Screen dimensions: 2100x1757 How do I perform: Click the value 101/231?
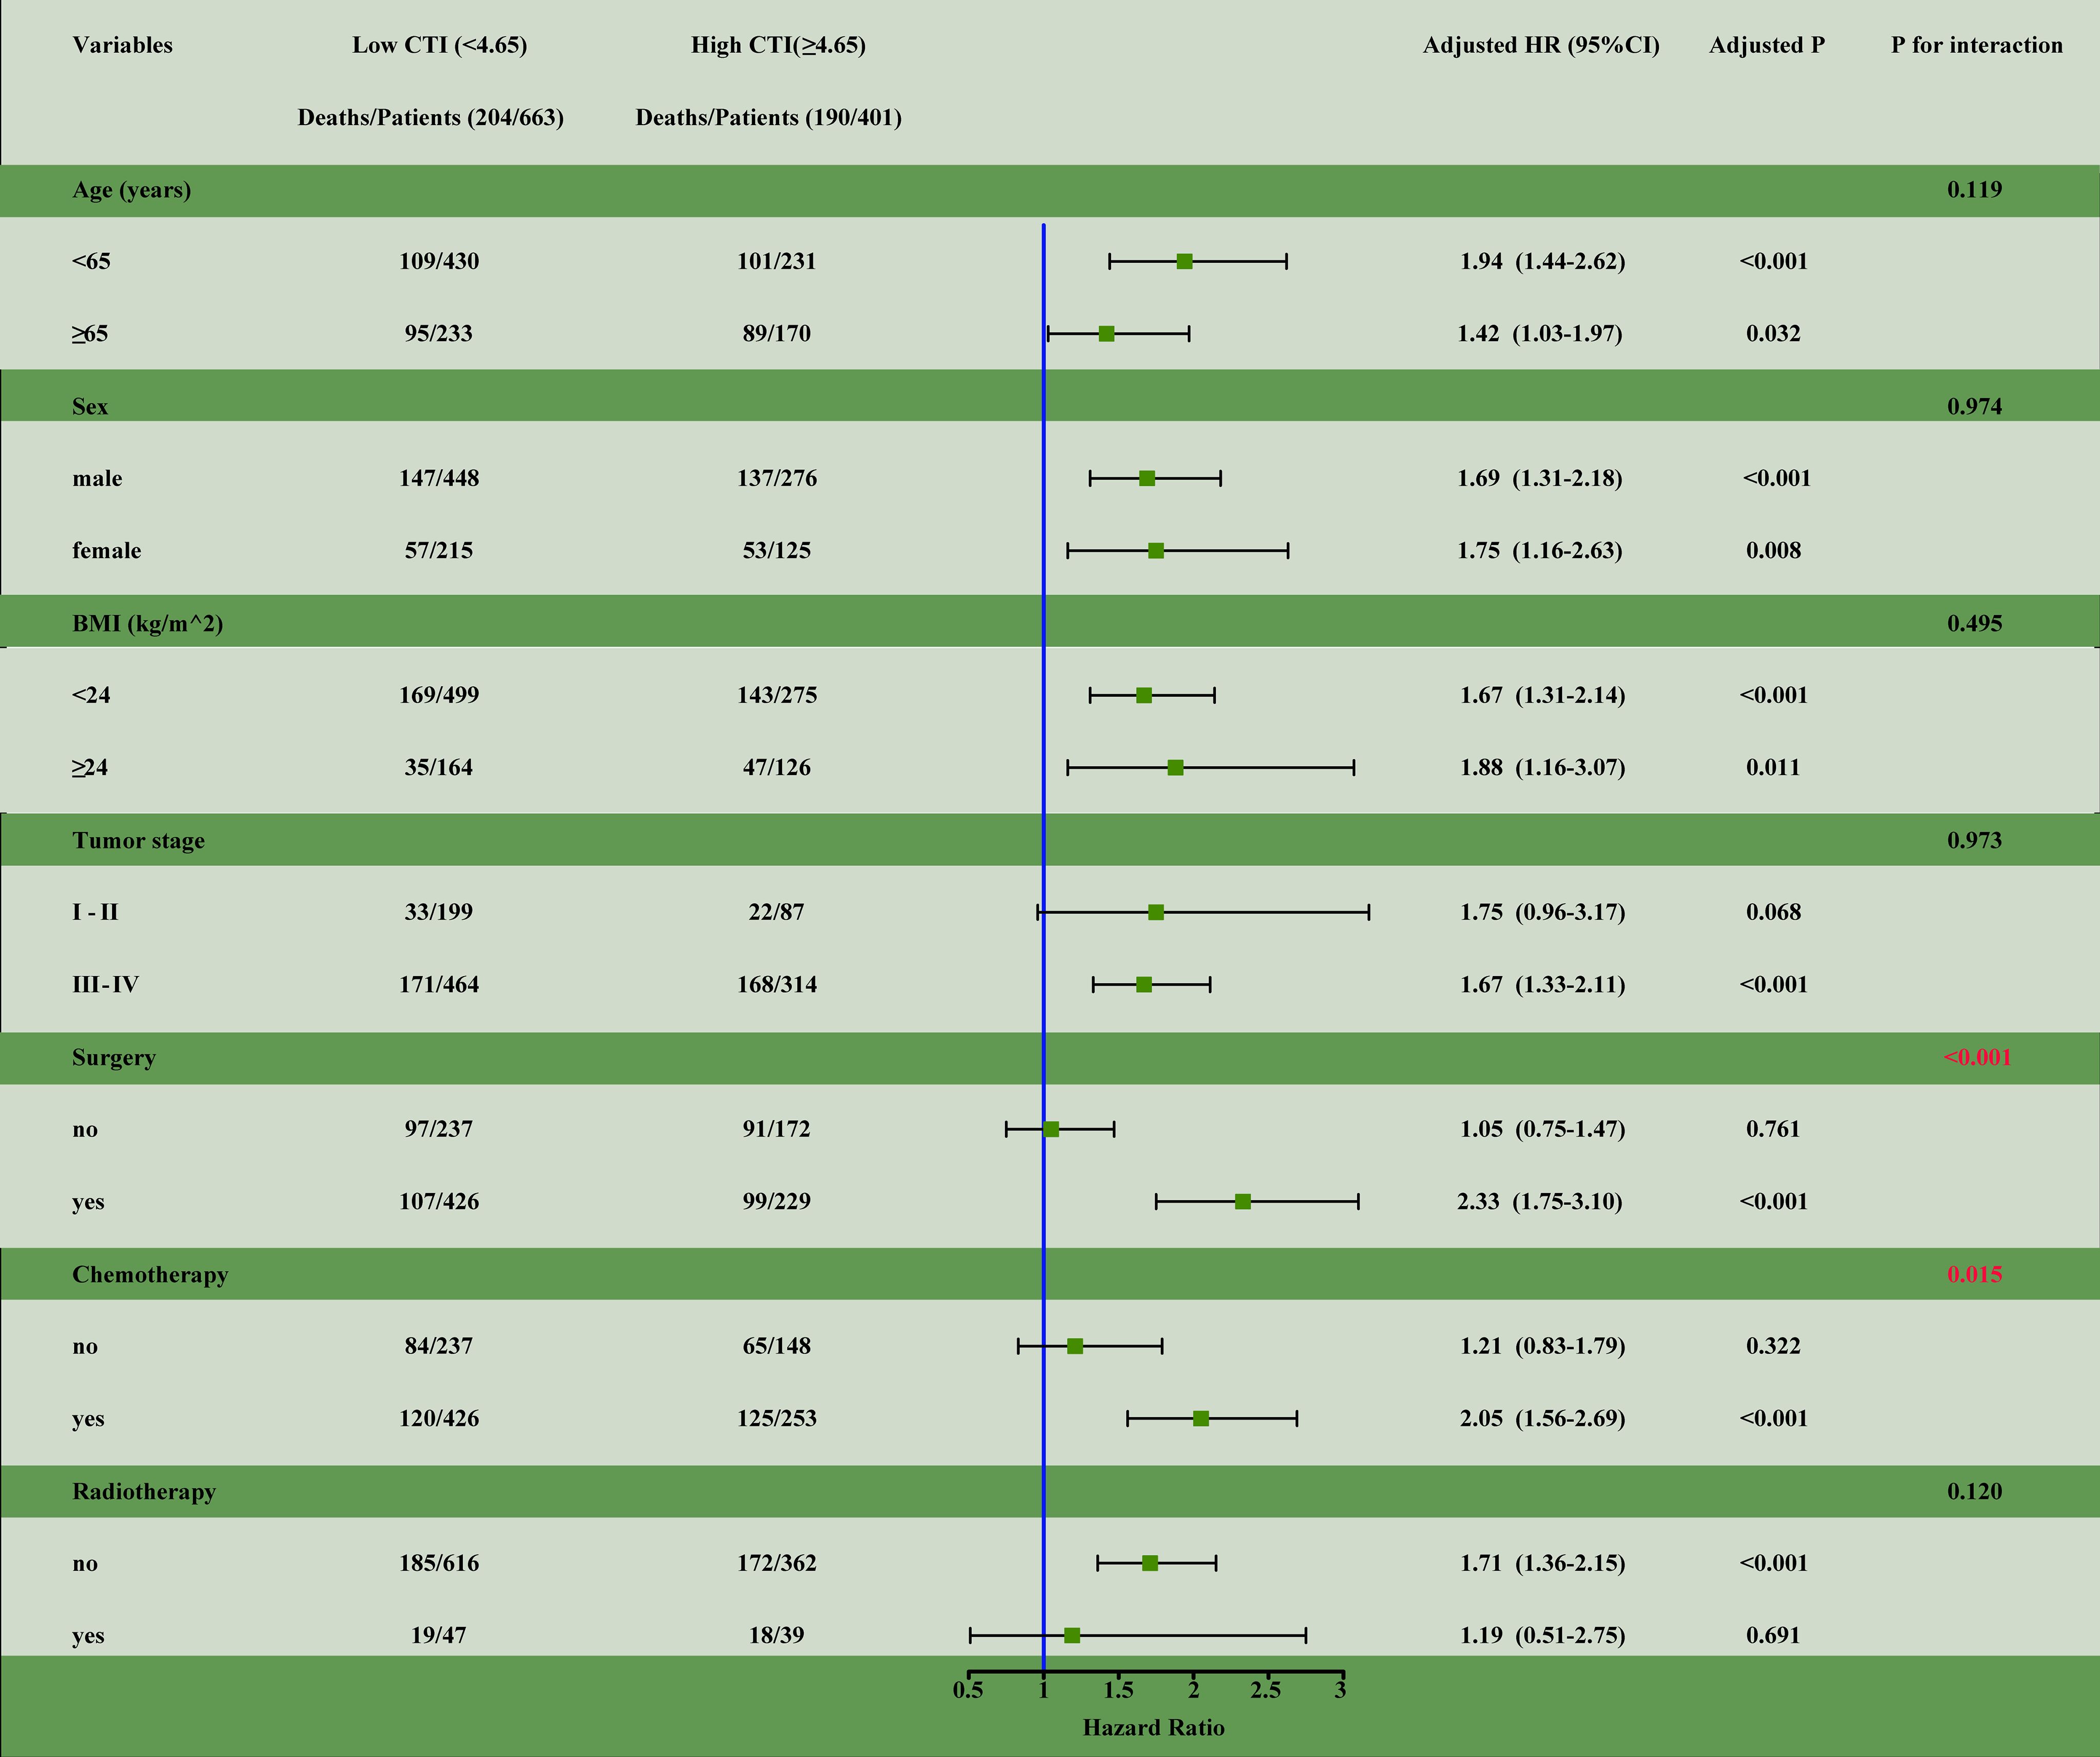[776, 262]
